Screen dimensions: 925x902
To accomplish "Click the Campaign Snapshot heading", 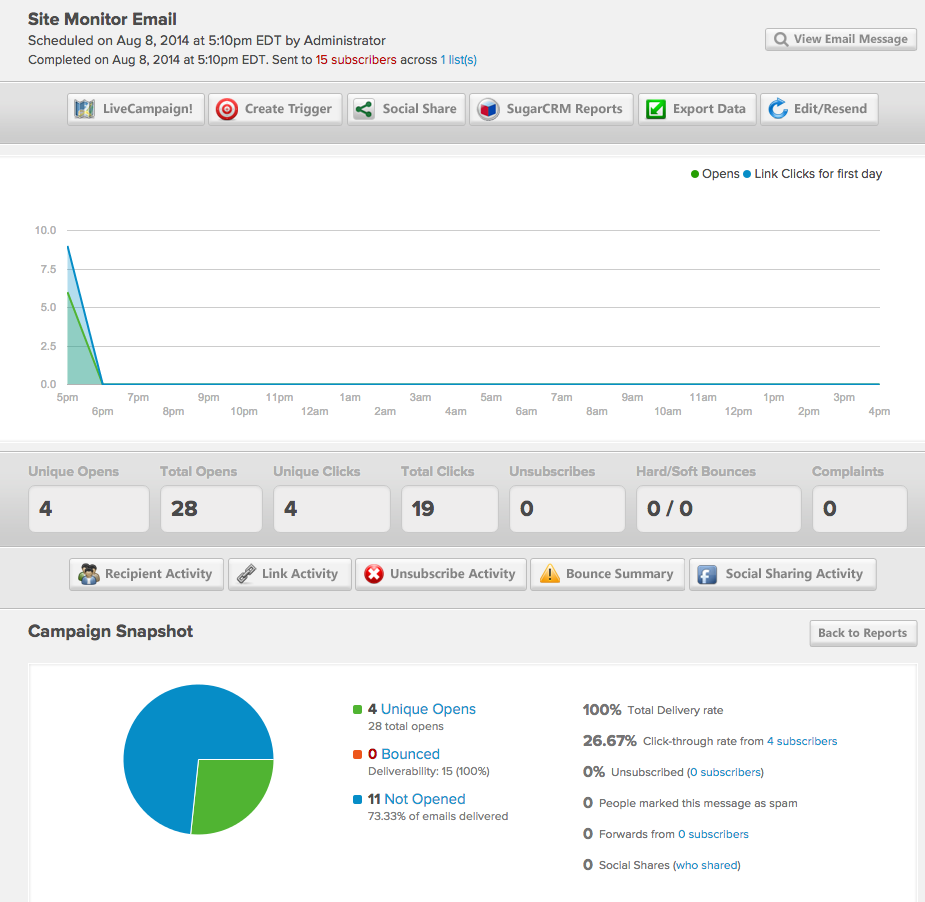I will point(110,631).
